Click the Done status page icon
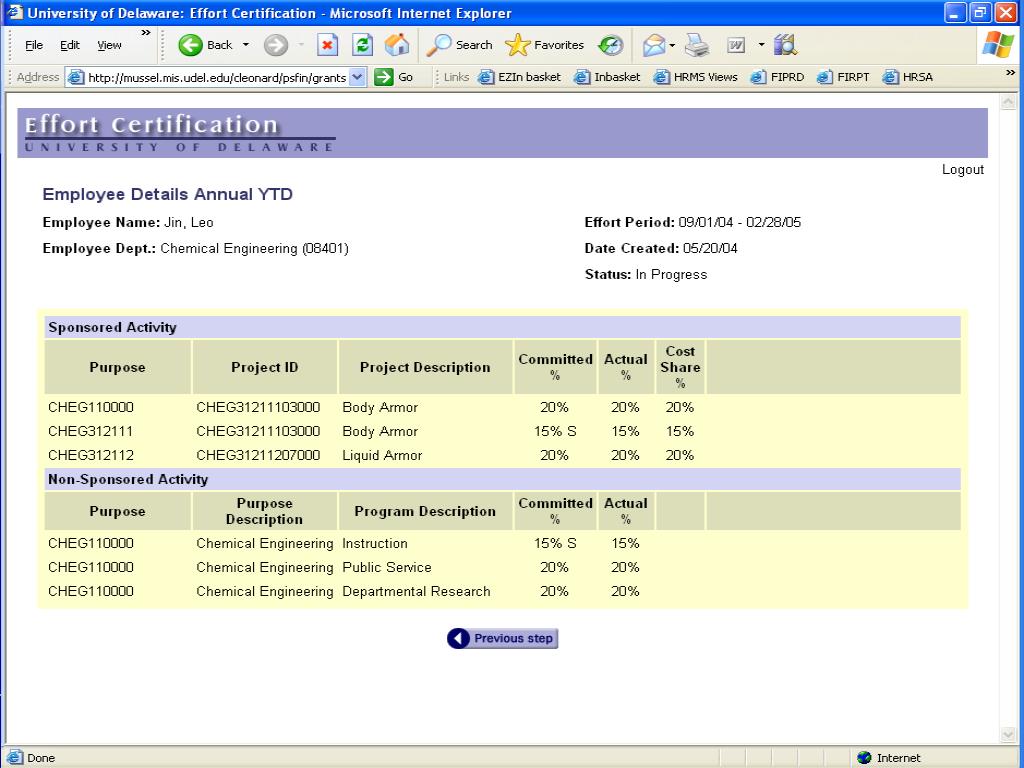The image size is (1024, 768). click(14, 758)
